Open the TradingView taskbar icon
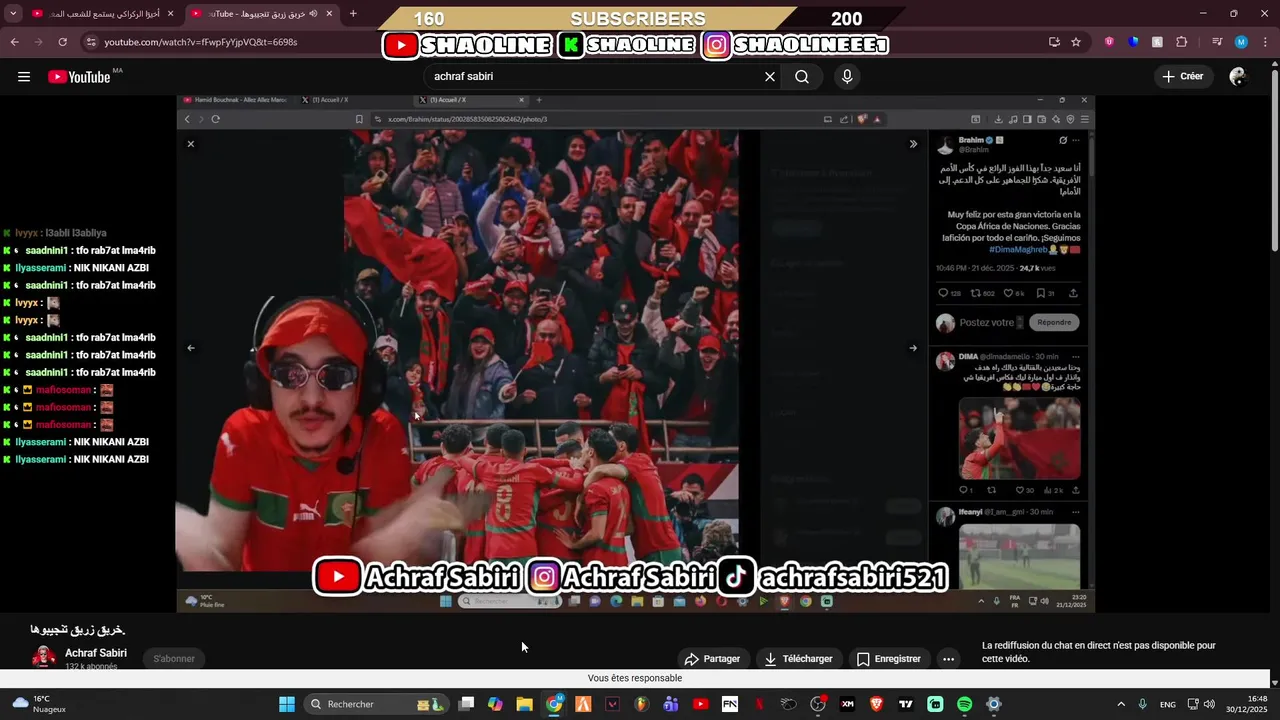The width and height of the screenshot is (1280, 720). (906, 704)
